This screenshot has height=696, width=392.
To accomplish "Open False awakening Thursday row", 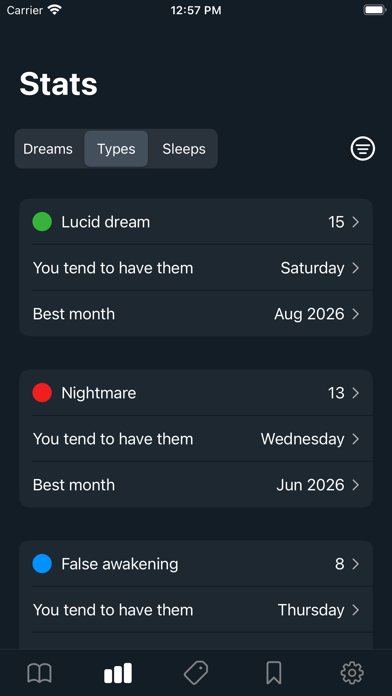I will (x=196, y=610).
